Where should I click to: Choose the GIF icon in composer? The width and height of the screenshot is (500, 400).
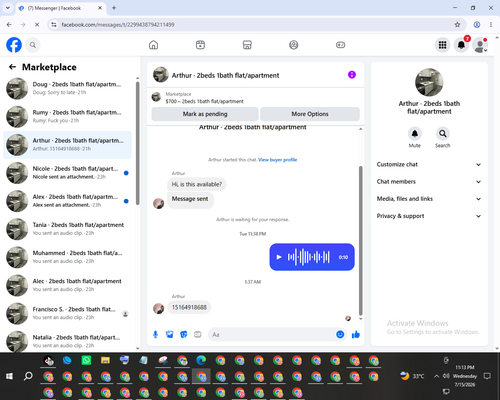[198, 334]
